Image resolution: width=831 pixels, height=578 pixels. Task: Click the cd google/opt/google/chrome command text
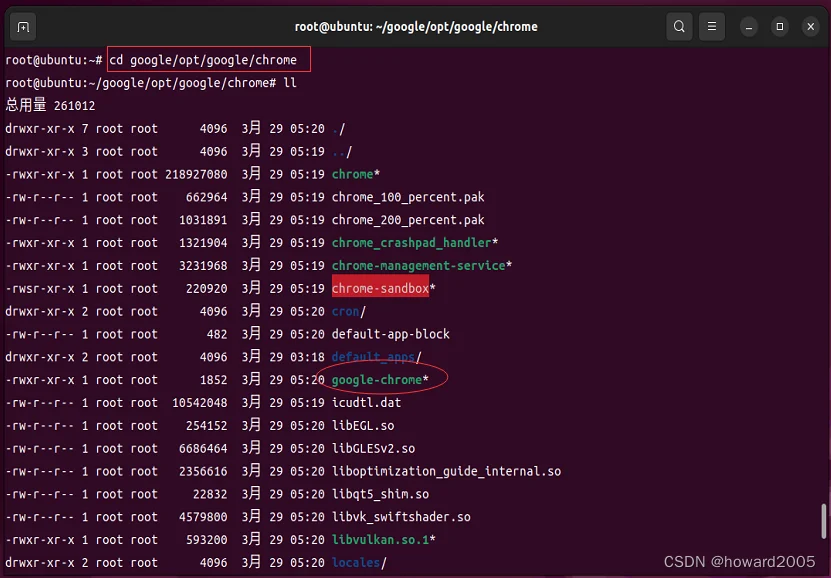click(x=203, y=60)
